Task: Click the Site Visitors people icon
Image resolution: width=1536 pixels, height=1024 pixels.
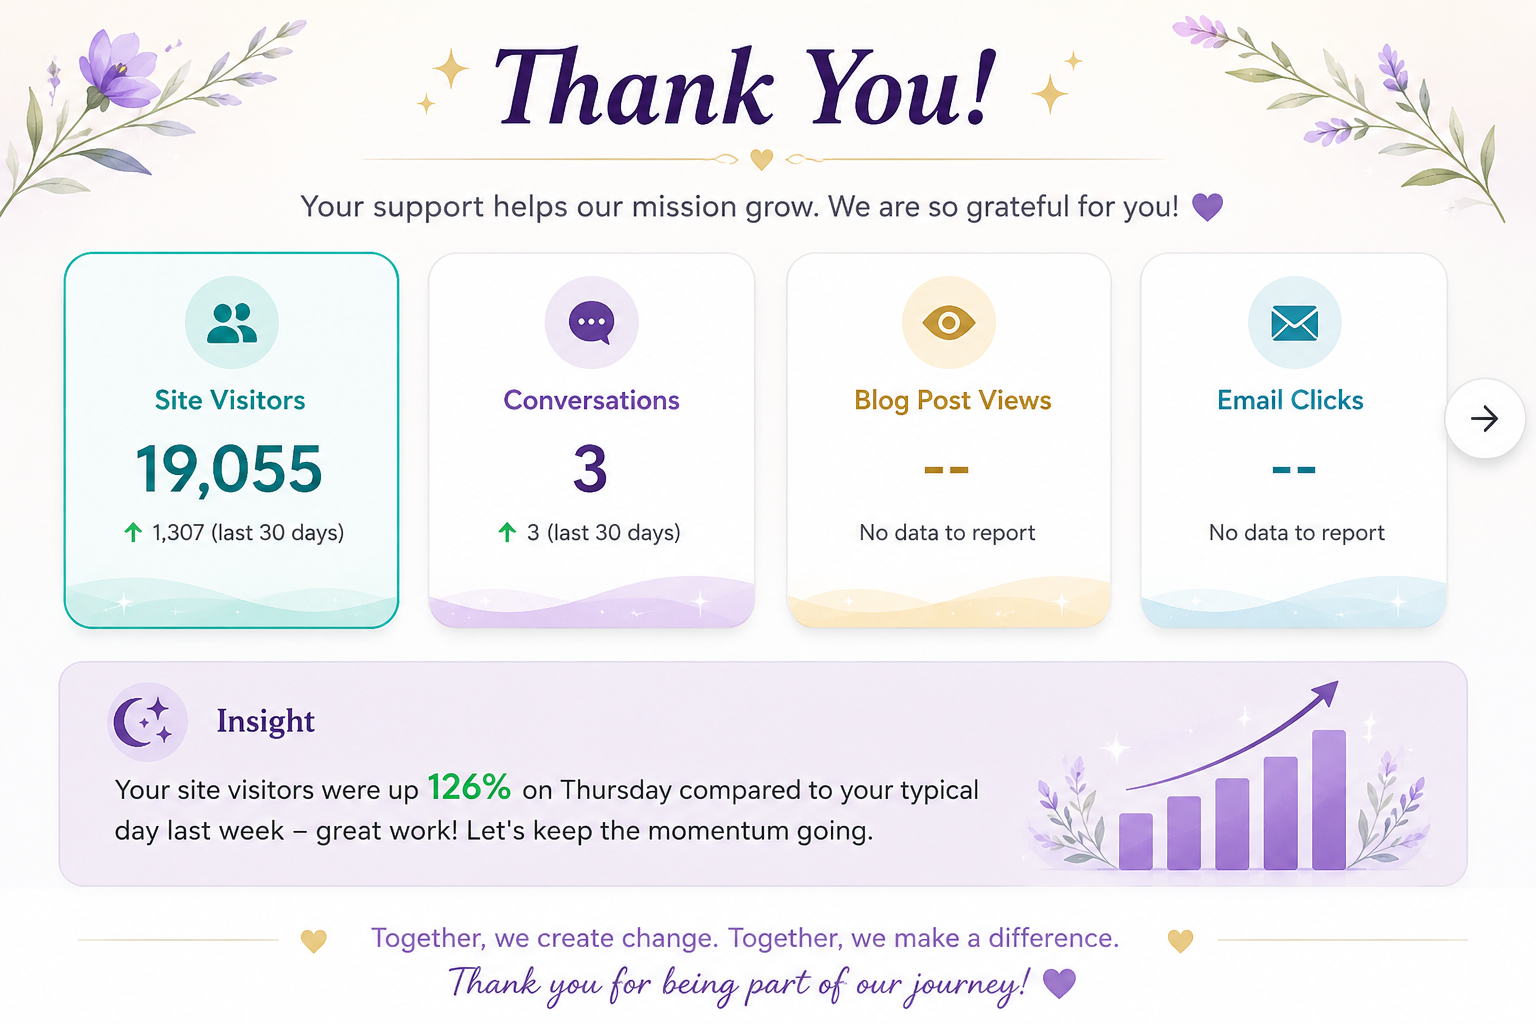Action: [232, 323]
